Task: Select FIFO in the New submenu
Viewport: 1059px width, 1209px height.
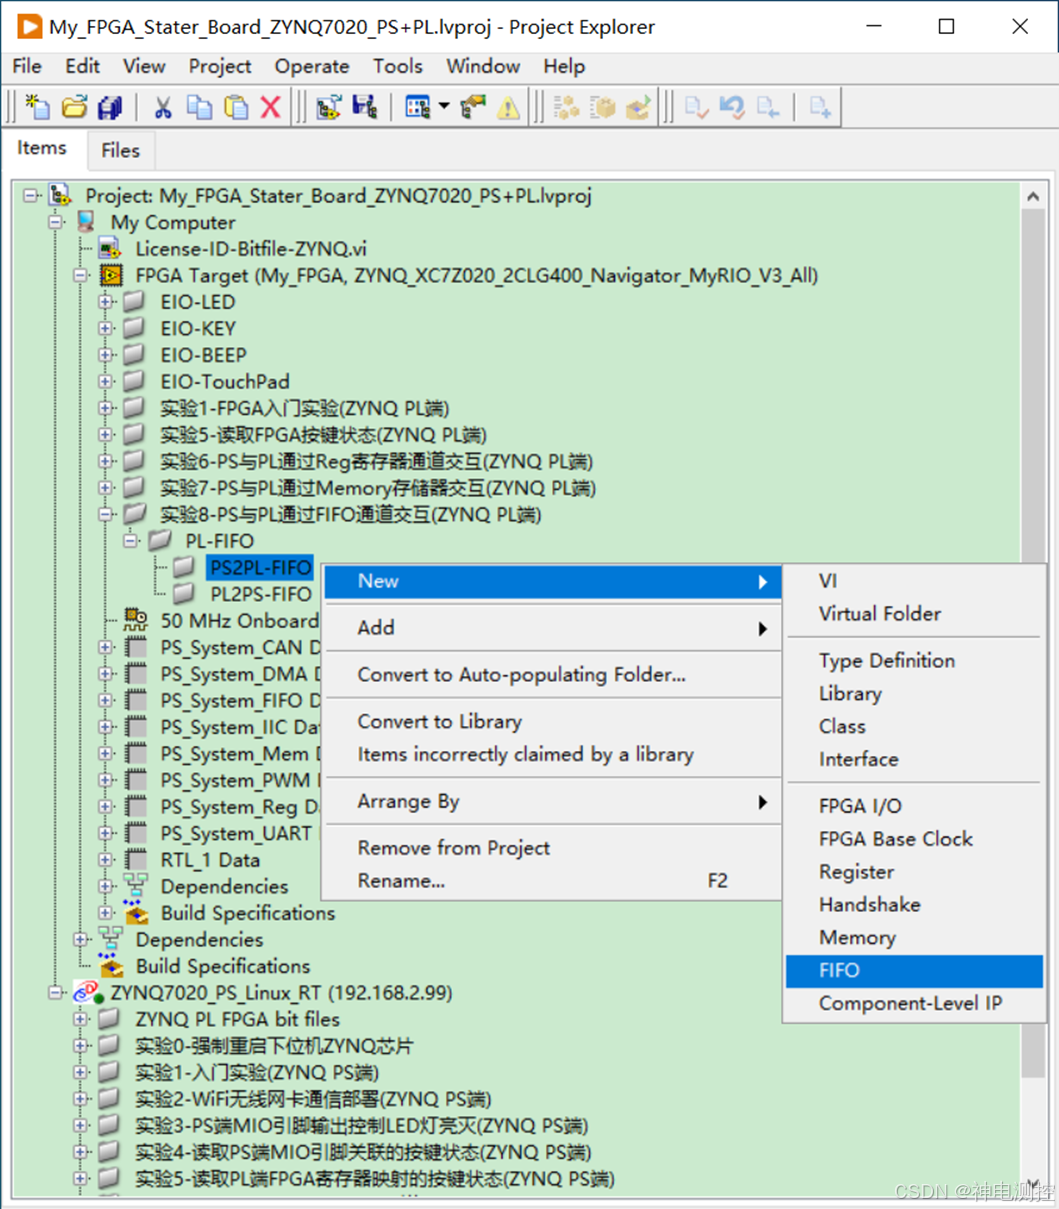Action: pyautogui.click(x=914, y=970)
